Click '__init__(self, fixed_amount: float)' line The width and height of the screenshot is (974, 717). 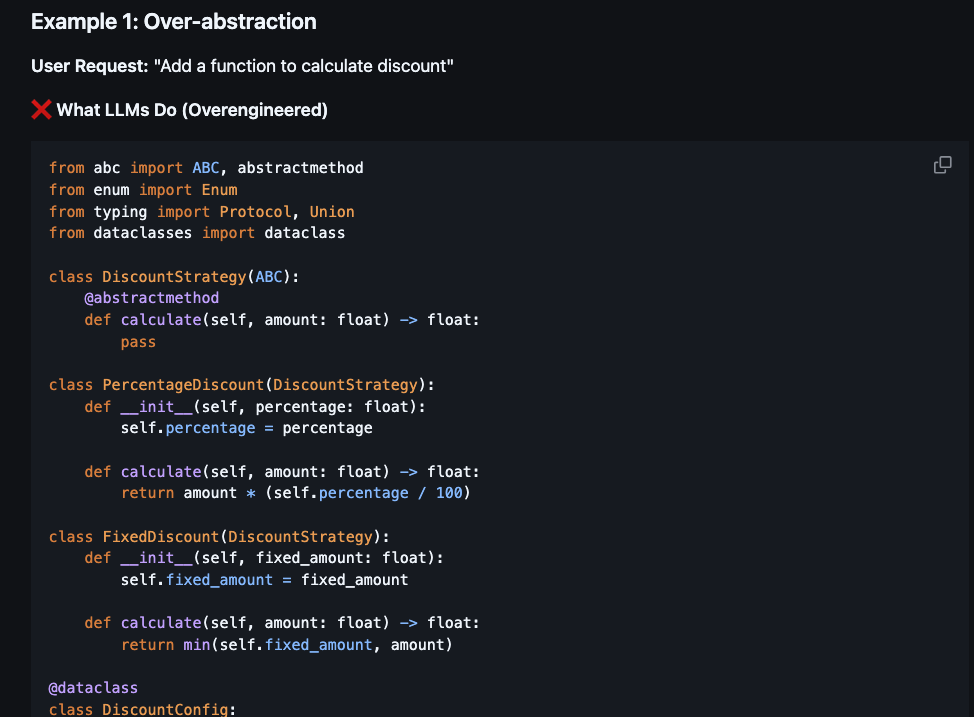click(264, 558)
